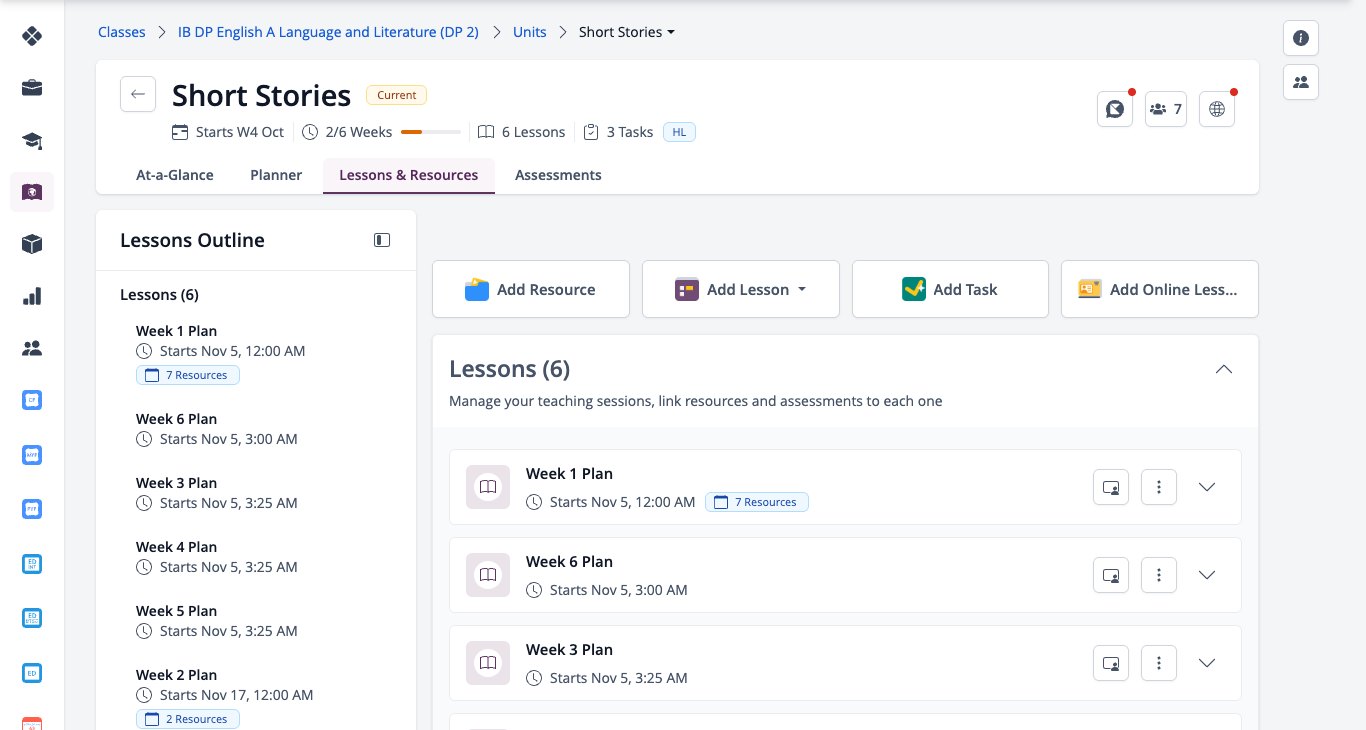Open three-dot menu for Week 6 Plan

point(1159,575)
